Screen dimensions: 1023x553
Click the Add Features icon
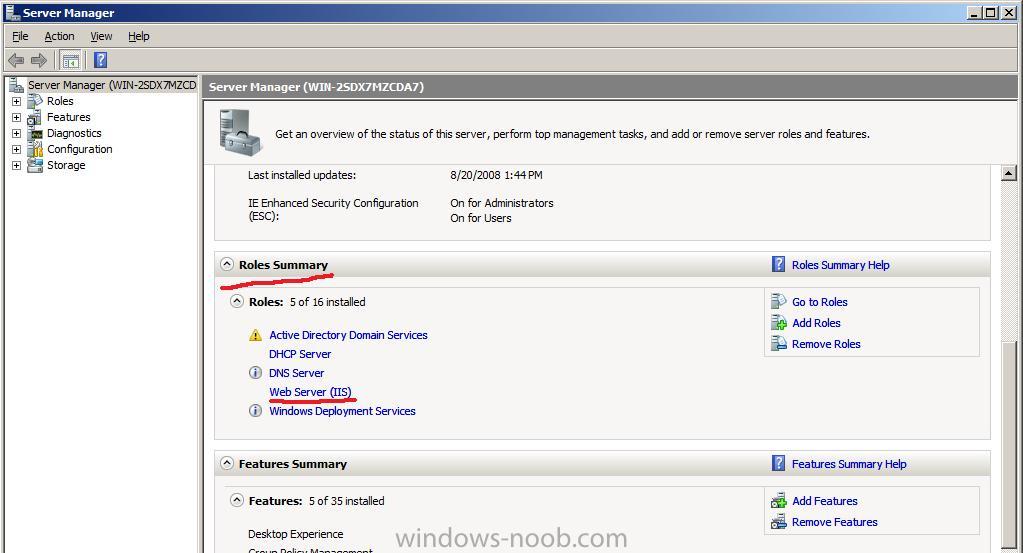pyautogui.click(x=778, y=500)
